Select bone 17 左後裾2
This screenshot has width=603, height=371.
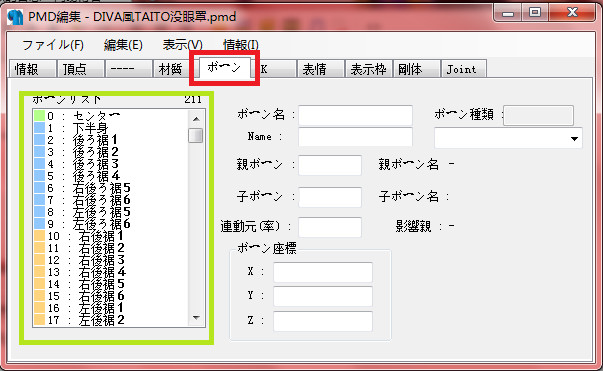click(110, 320)
